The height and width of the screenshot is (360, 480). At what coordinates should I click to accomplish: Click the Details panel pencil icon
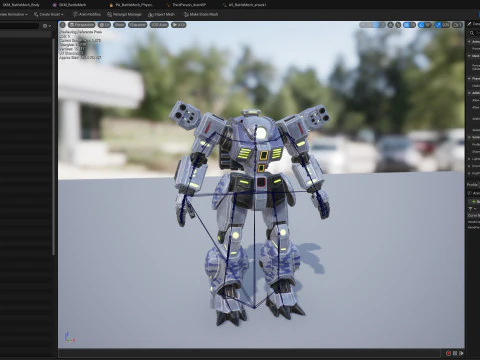pos(469,24)
